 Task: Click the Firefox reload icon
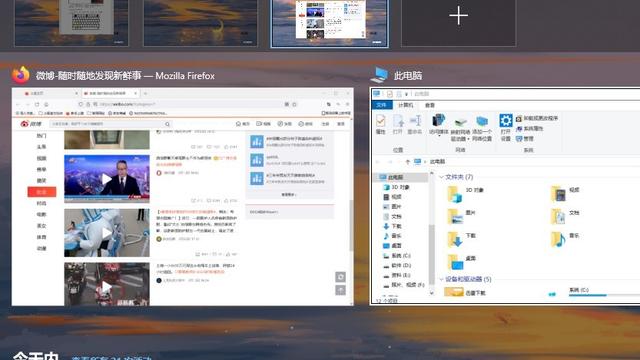[x=37, y=104]
